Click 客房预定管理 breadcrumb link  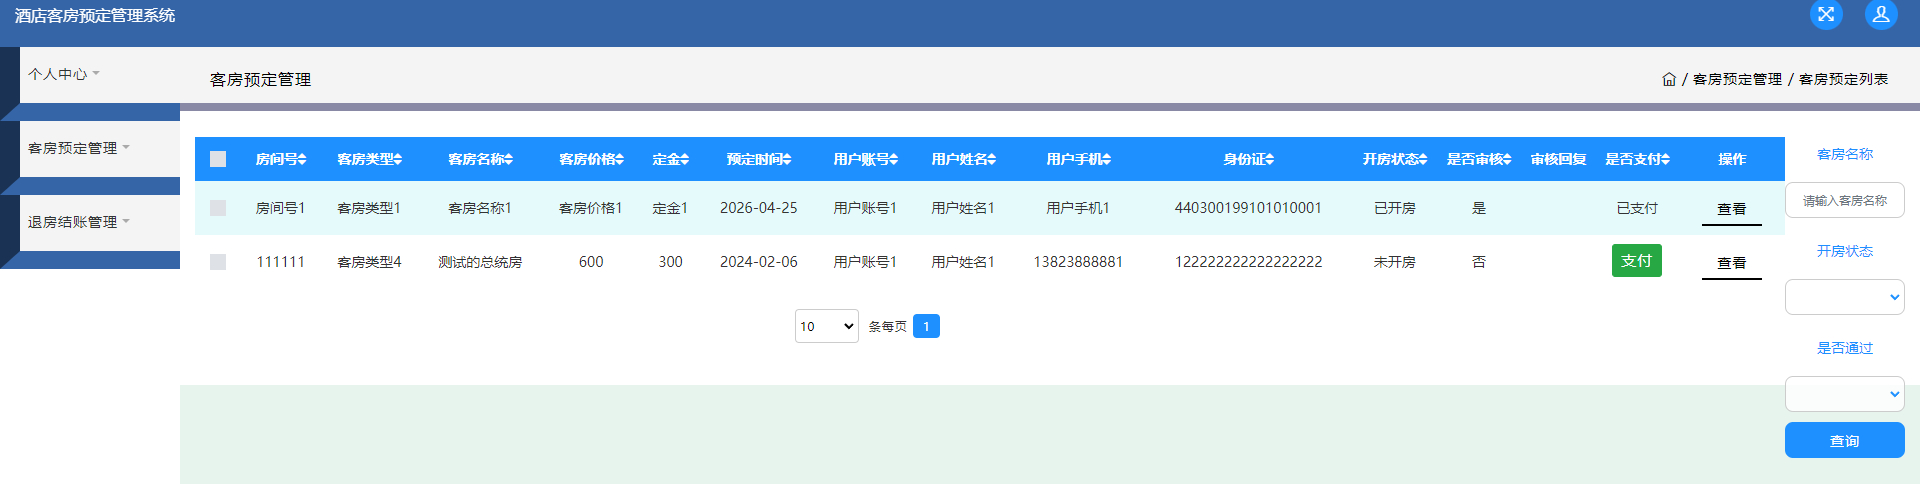1737,79
